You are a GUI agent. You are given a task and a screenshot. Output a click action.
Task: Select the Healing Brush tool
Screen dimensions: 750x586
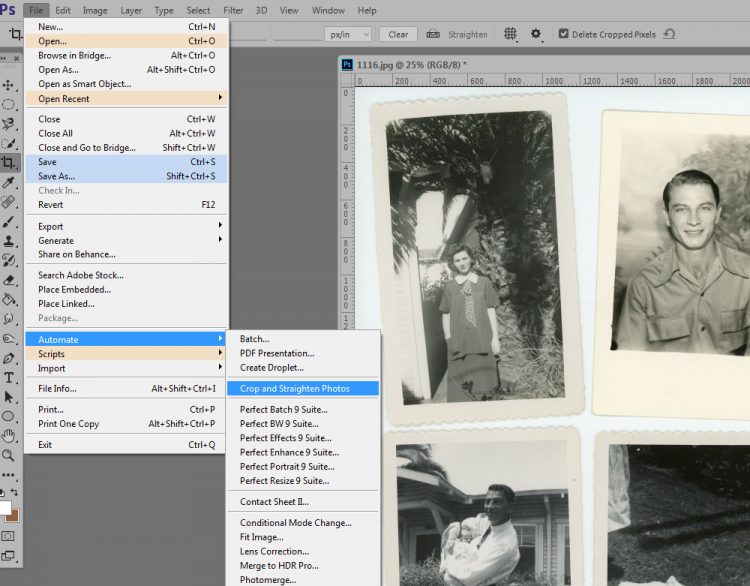[x=8, y=202]
